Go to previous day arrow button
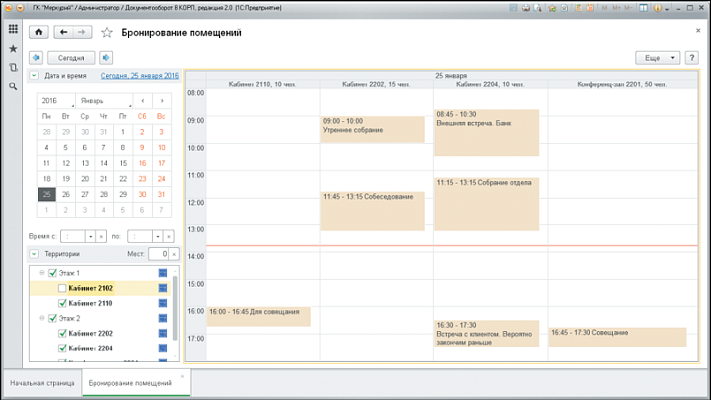711x400 pixels. [37, 57]
